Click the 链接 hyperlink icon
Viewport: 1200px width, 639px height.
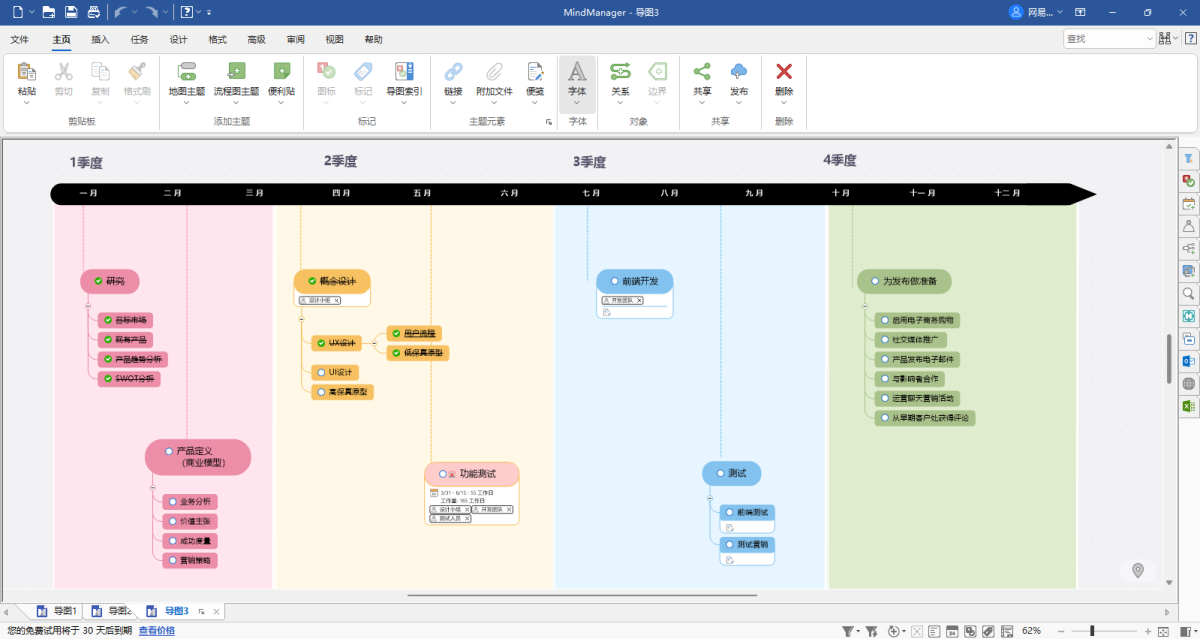point(453,71)
